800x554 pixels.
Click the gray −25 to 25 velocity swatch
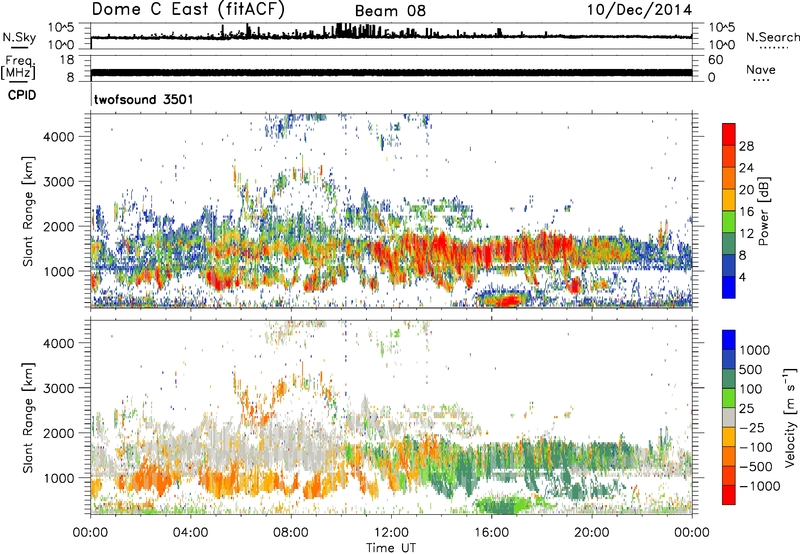point(729,418)
